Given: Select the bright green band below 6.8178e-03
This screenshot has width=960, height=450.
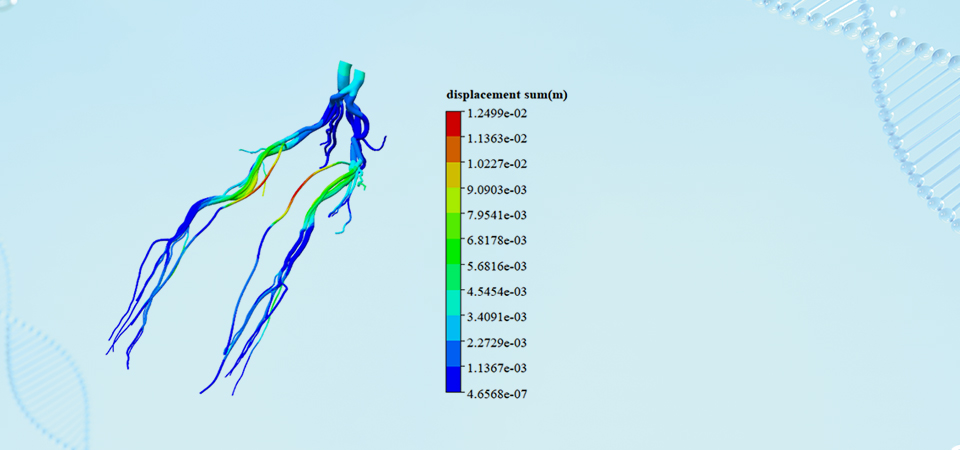Looking at the screenshot, I should tap(453, 253).
